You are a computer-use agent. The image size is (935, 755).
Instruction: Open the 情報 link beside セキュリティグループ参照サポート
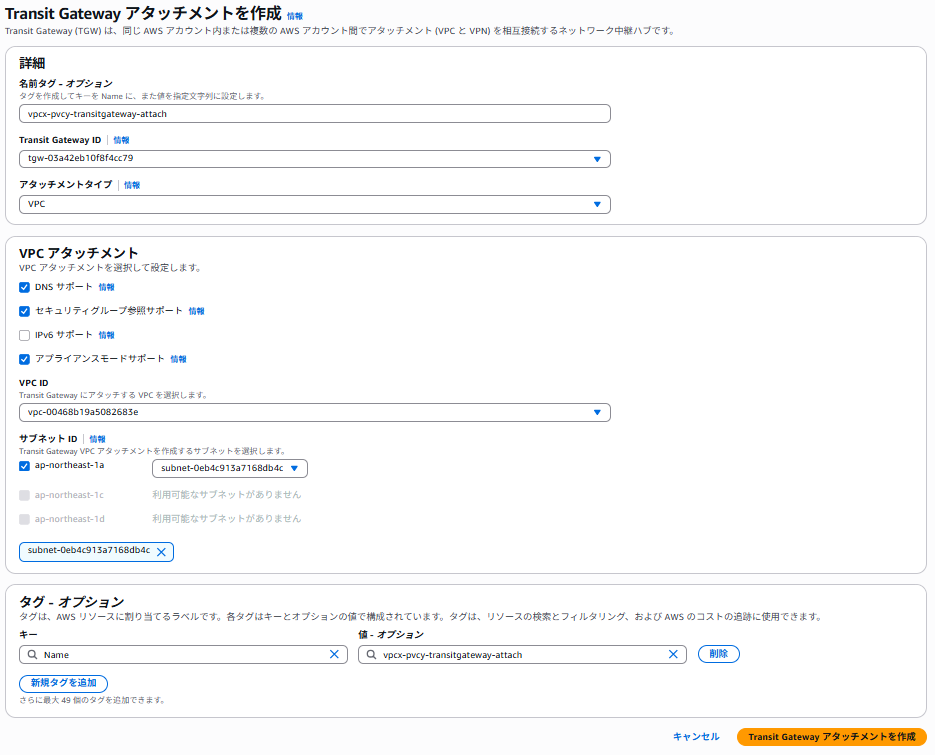pos(196,311)
